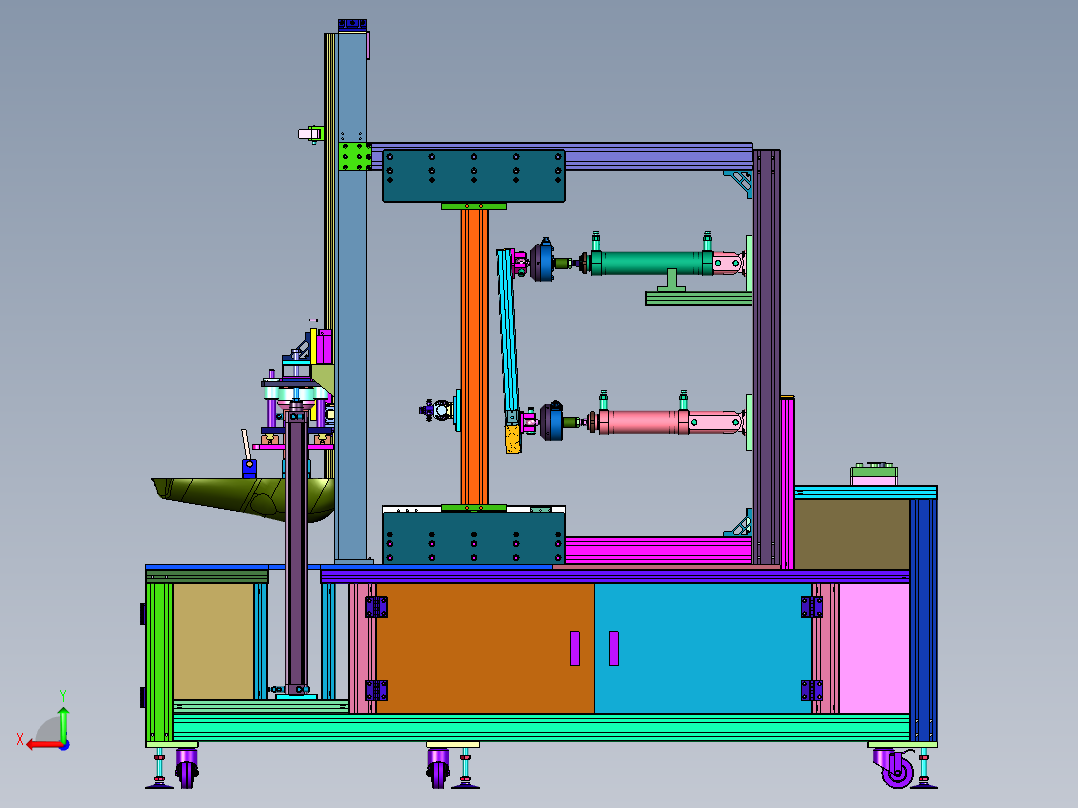Select the upper green pneumatic cylinder
1078x808 pixels.
click(652, 263)
